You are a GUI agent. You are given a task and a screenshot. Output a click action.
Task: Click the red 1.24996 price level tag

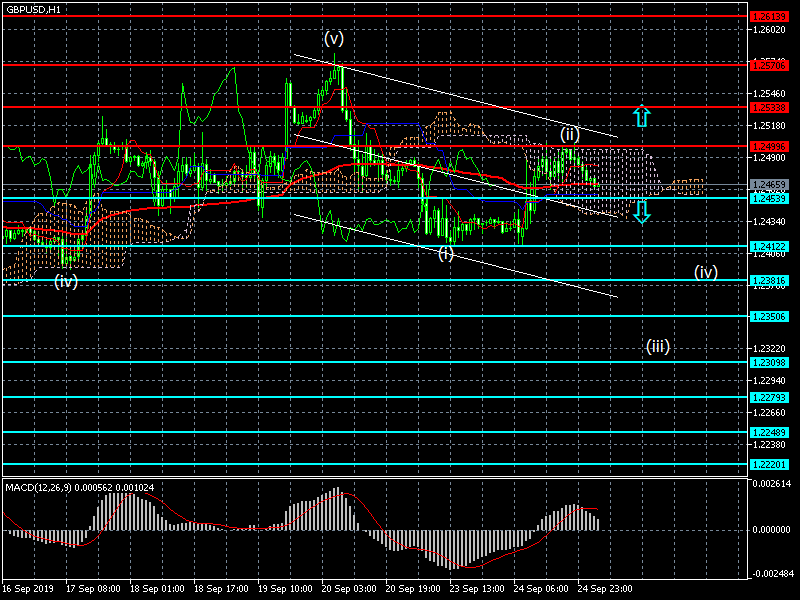769,146
